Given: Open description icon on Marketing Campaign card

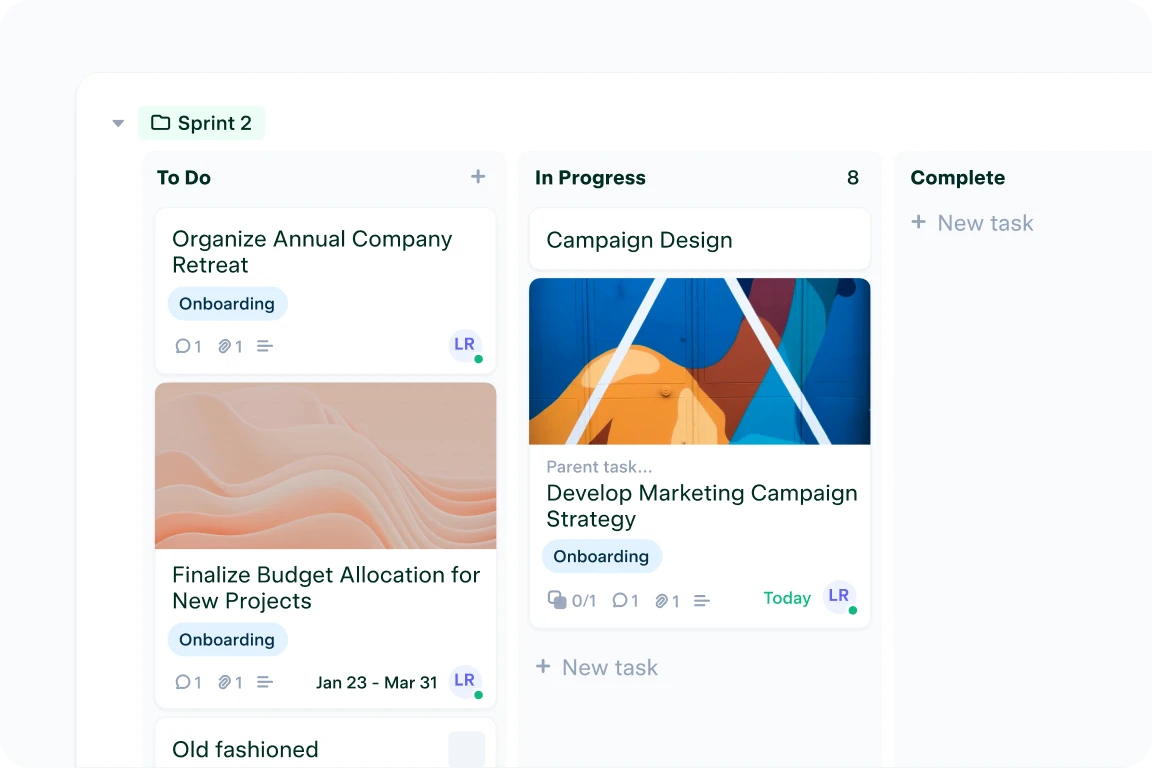Looking at the screenshot, I should point(702,600).
